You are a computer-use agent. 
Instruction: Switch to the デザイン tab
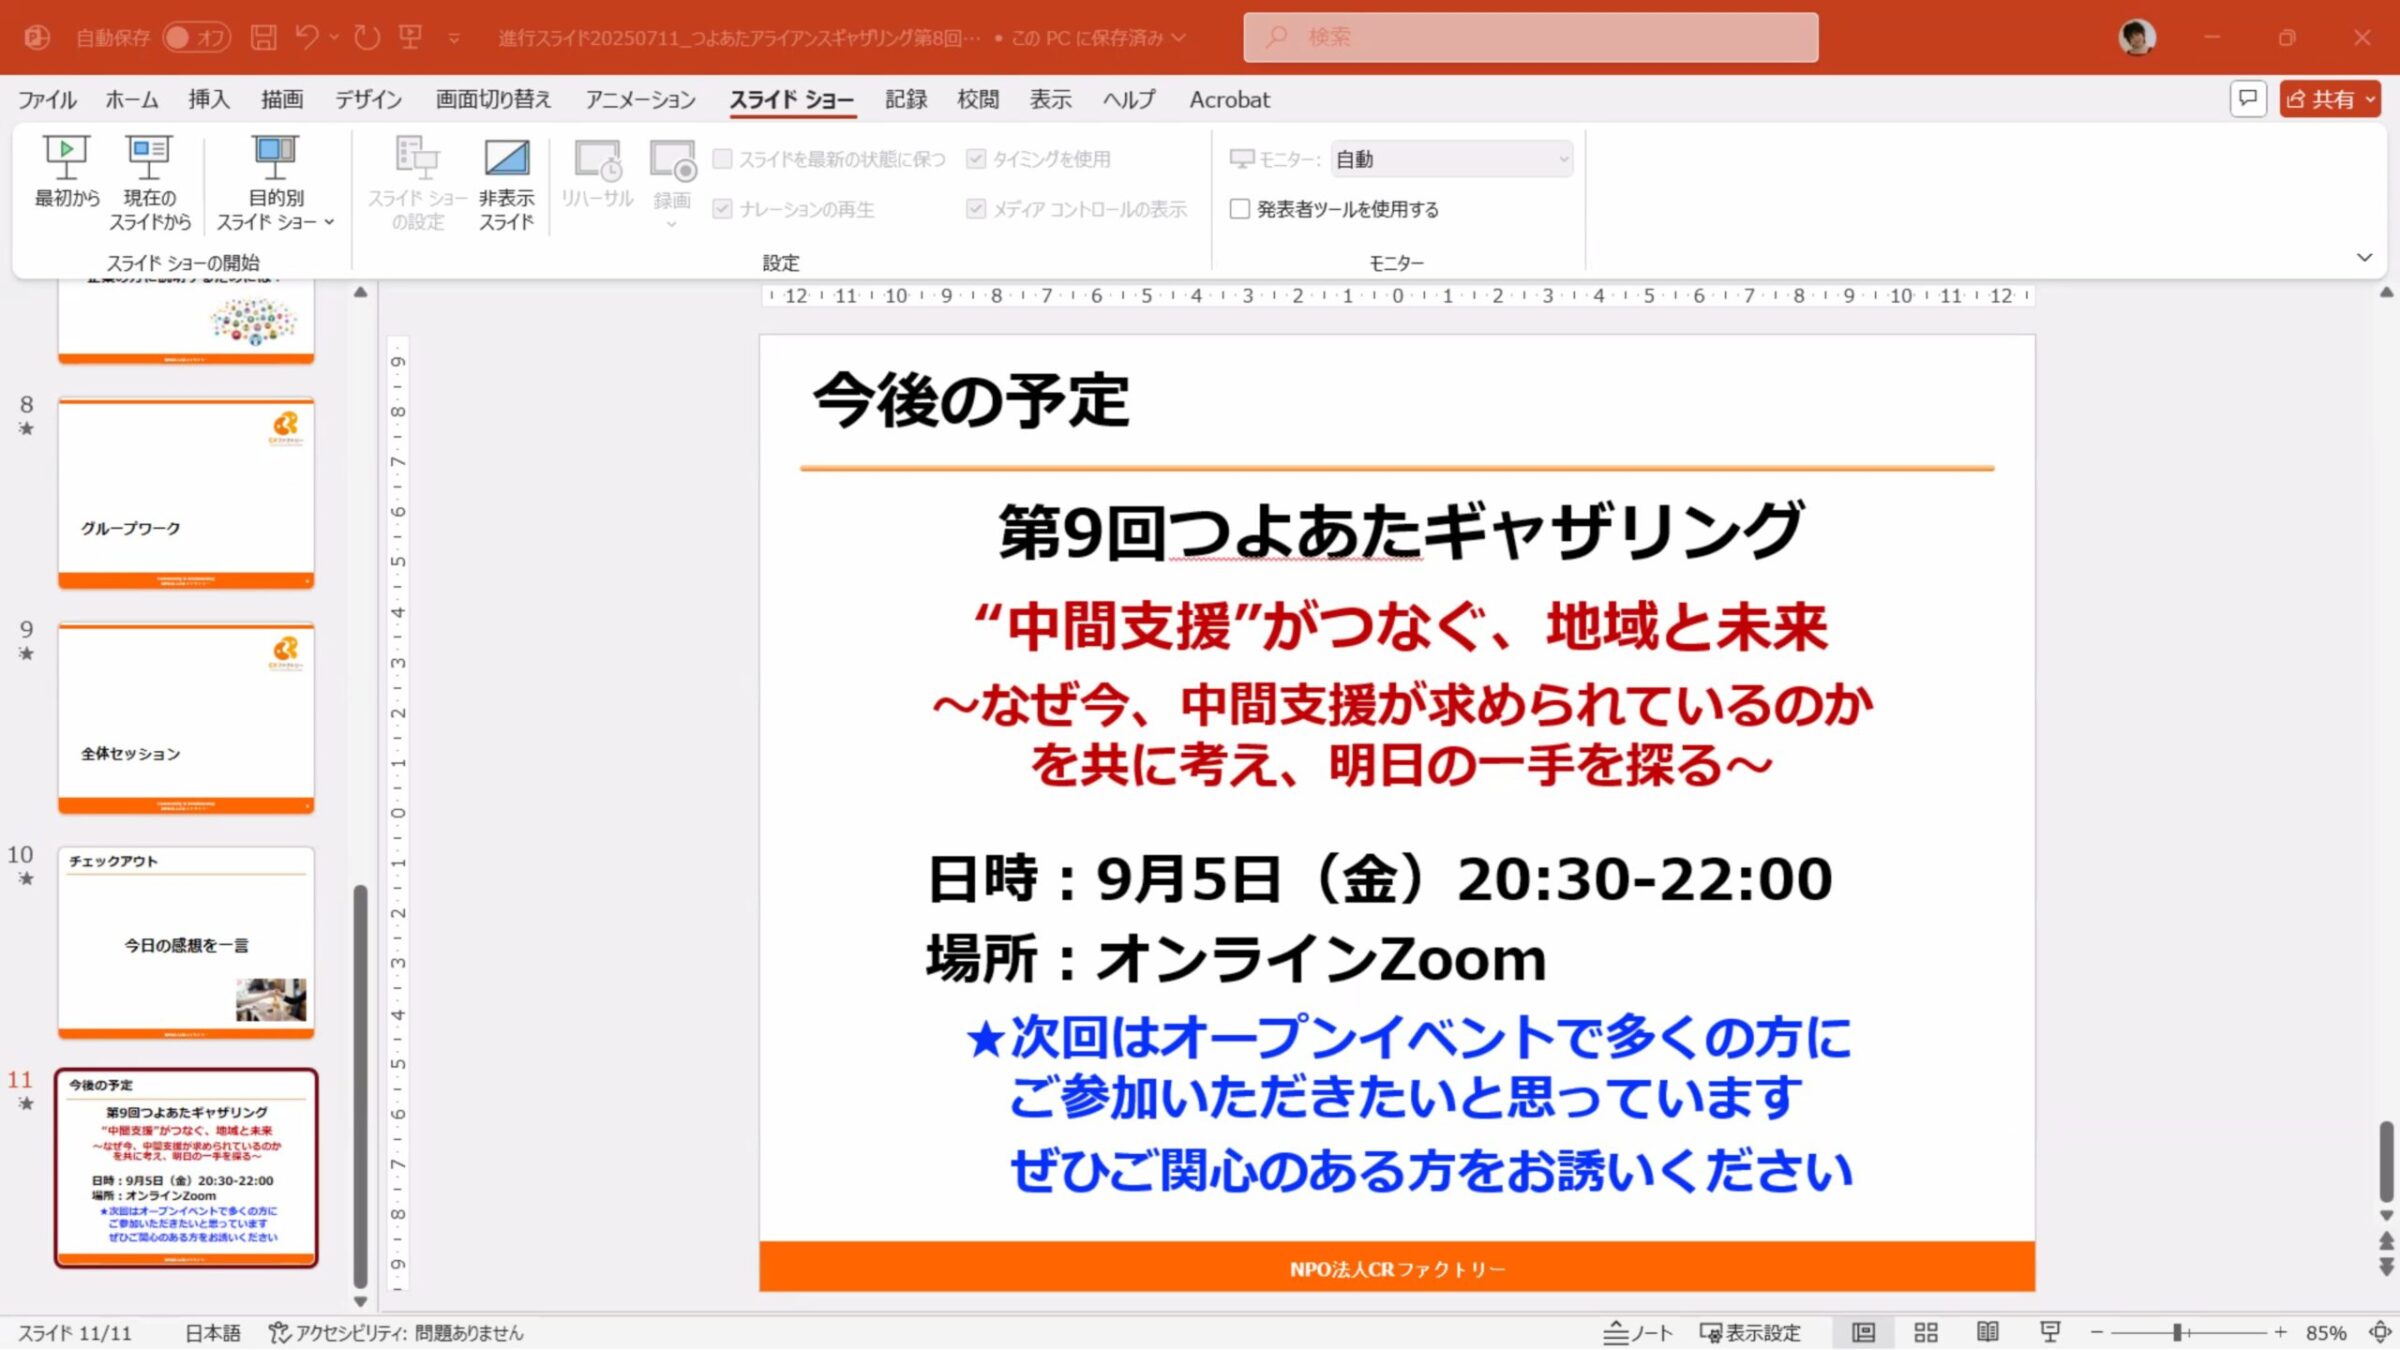click(x=369, y=99)
